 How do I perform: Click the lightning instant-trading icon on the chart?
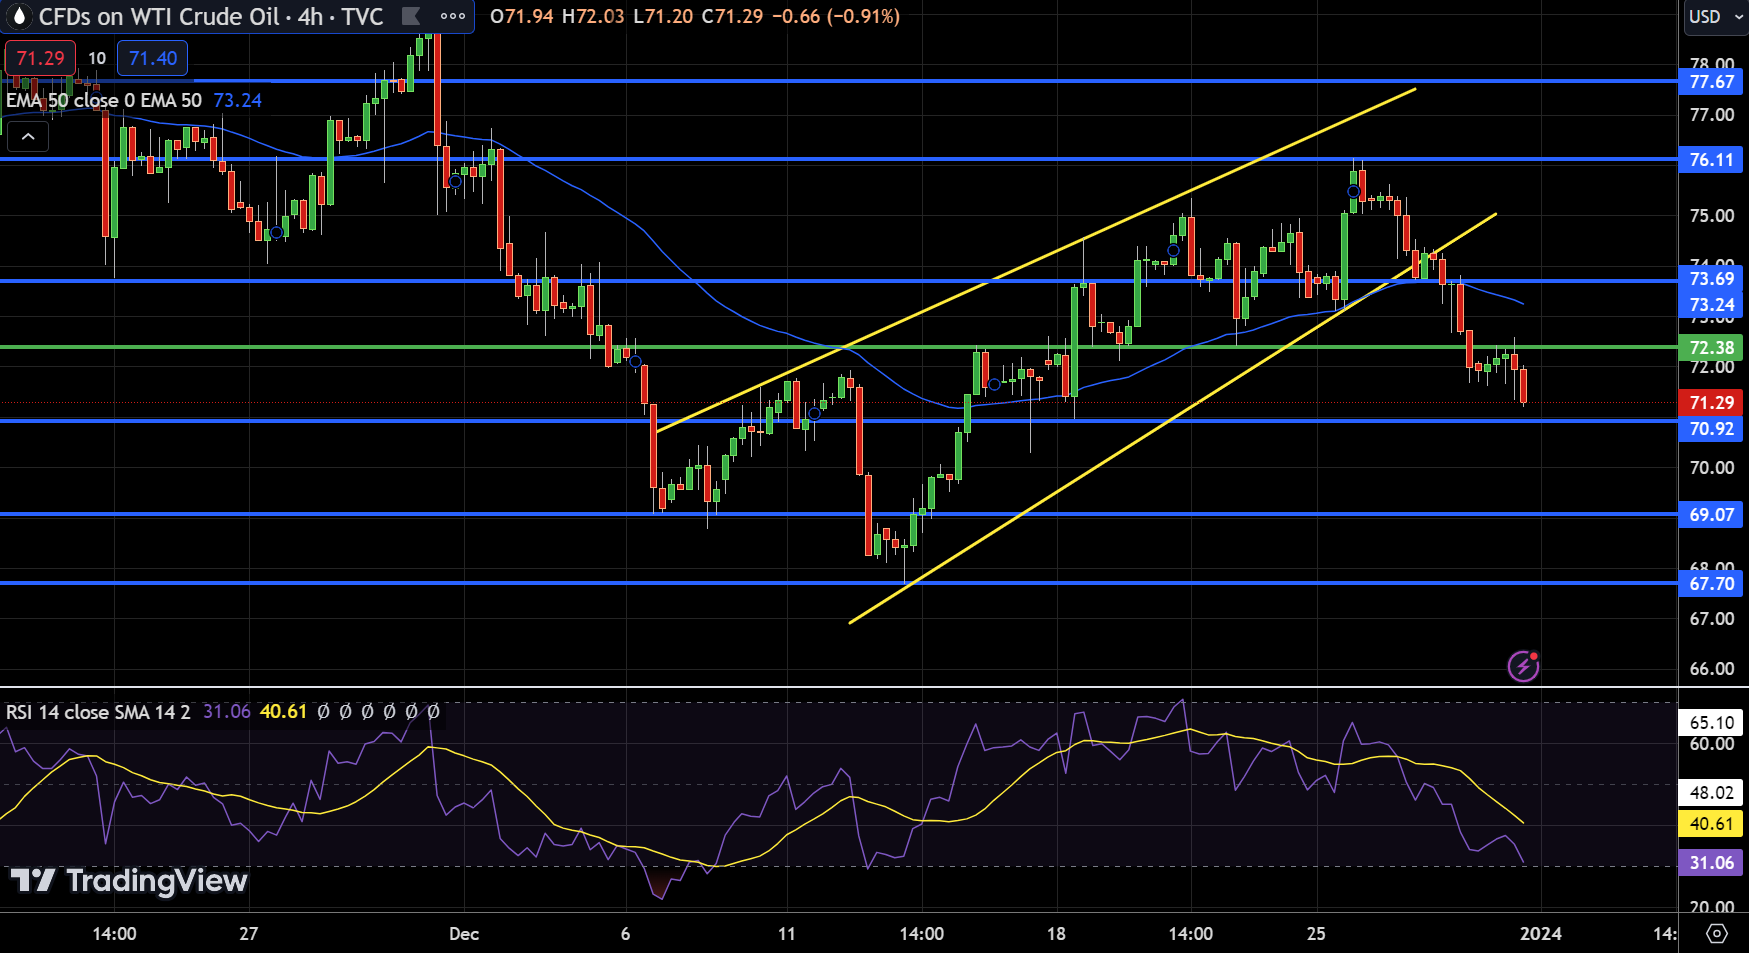point(1523,666)
